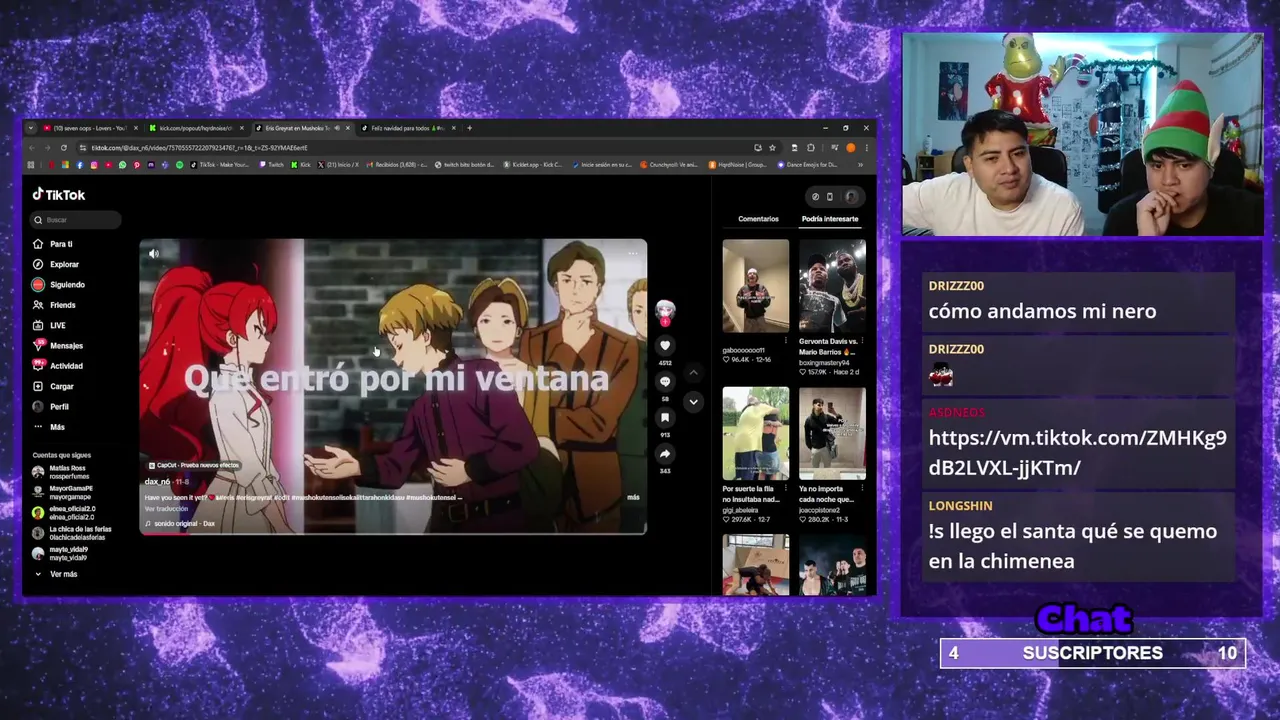Open the TikTok header profile avatar

851,197
